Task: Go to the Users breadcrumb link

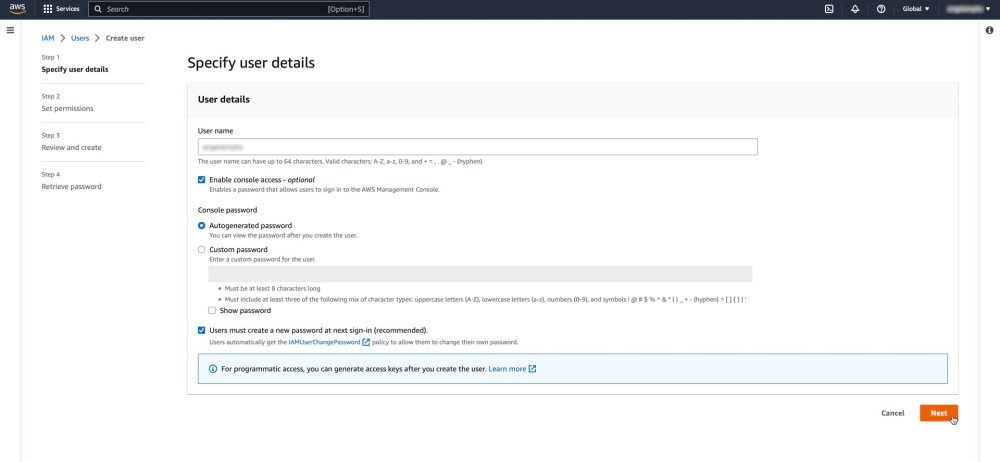Action: [x=80, y=38]
